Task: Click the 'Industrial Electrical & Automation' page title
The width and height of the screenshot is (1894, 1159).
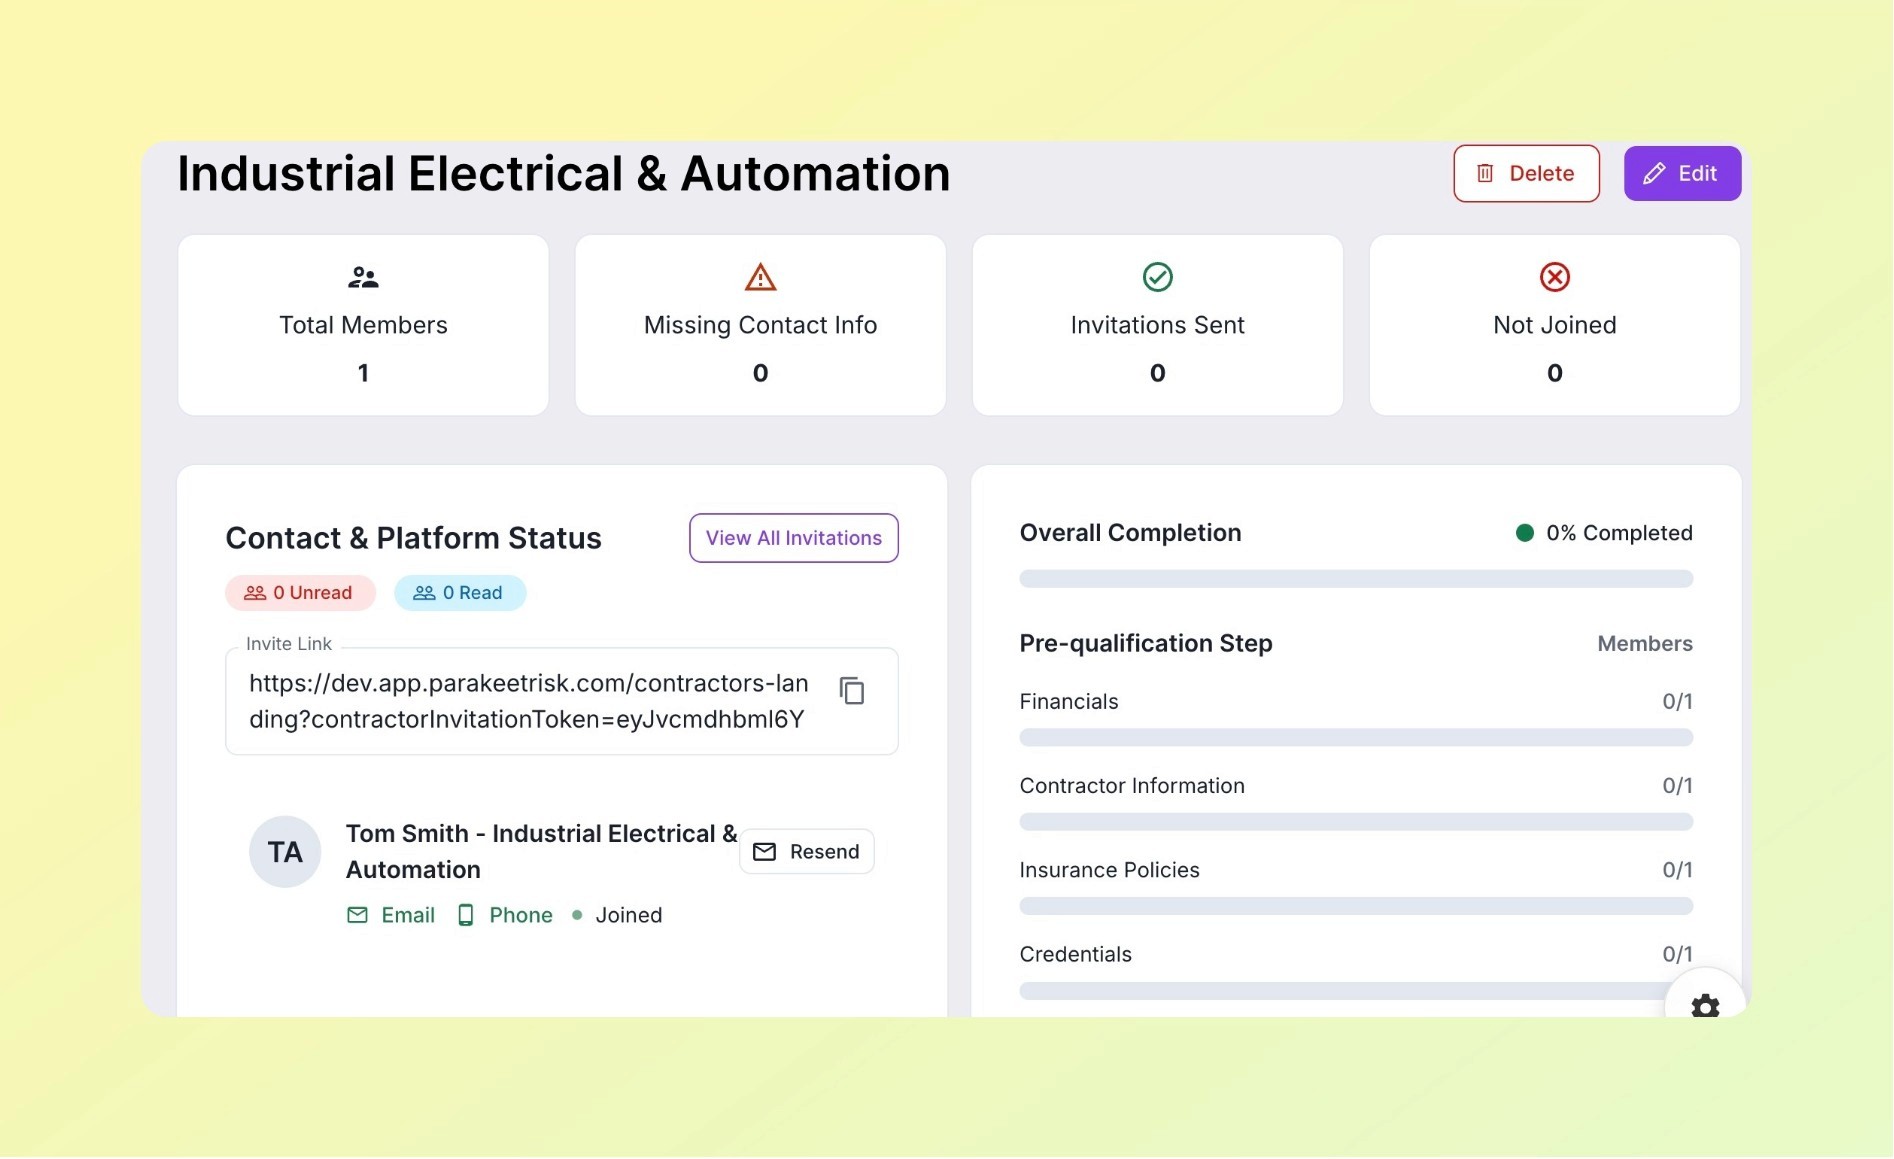Action: tap(564, 174)
